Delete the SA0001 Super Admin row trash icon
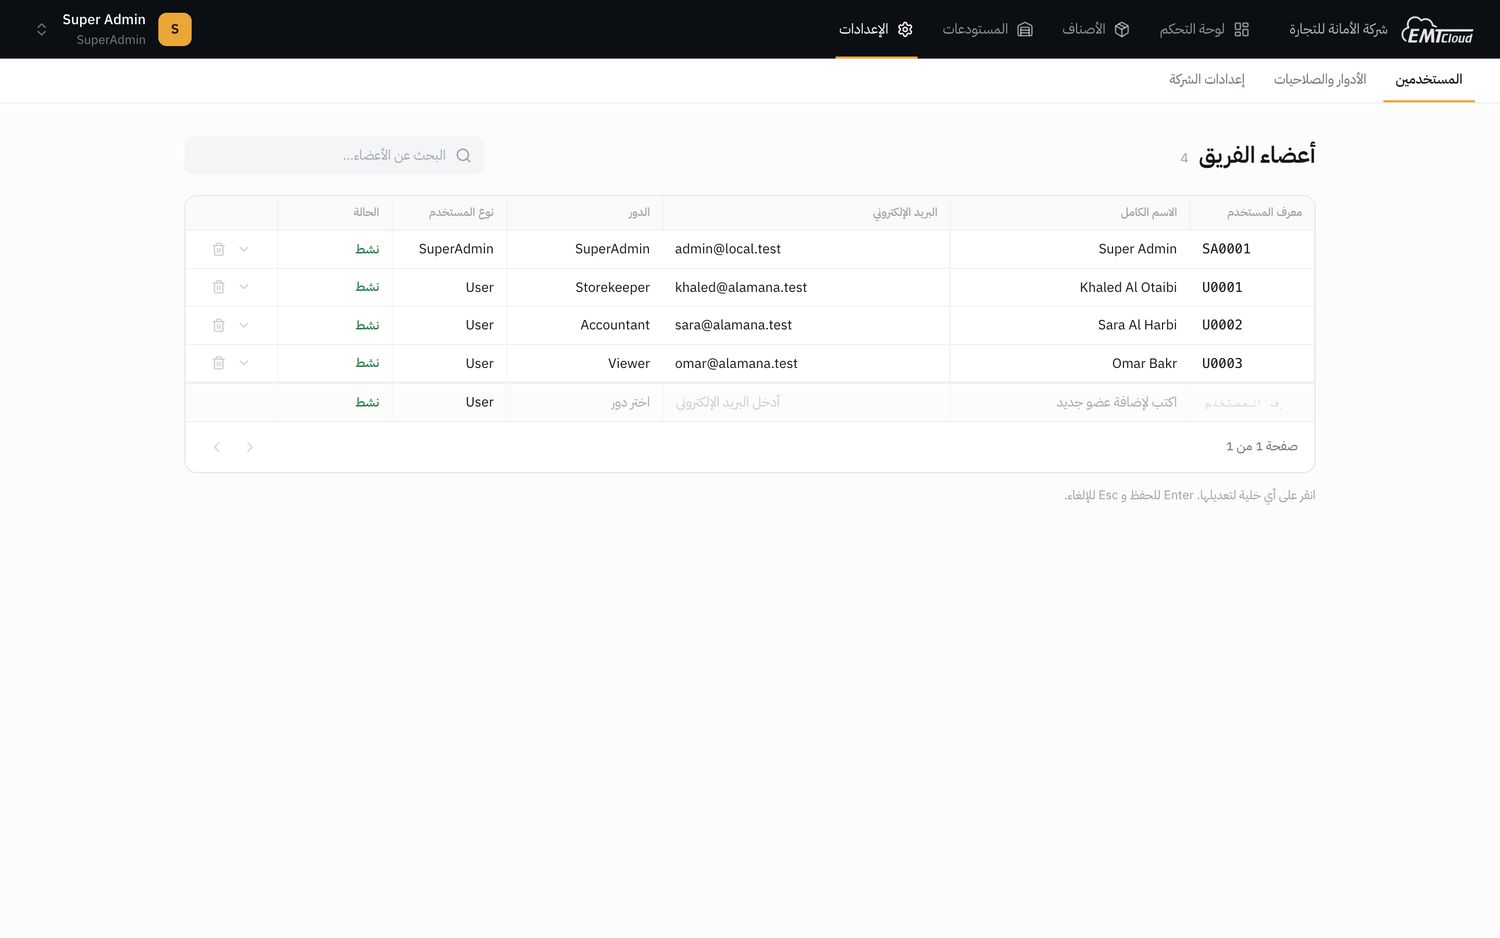Screen dimensions: 1500x938 (218, 249)
